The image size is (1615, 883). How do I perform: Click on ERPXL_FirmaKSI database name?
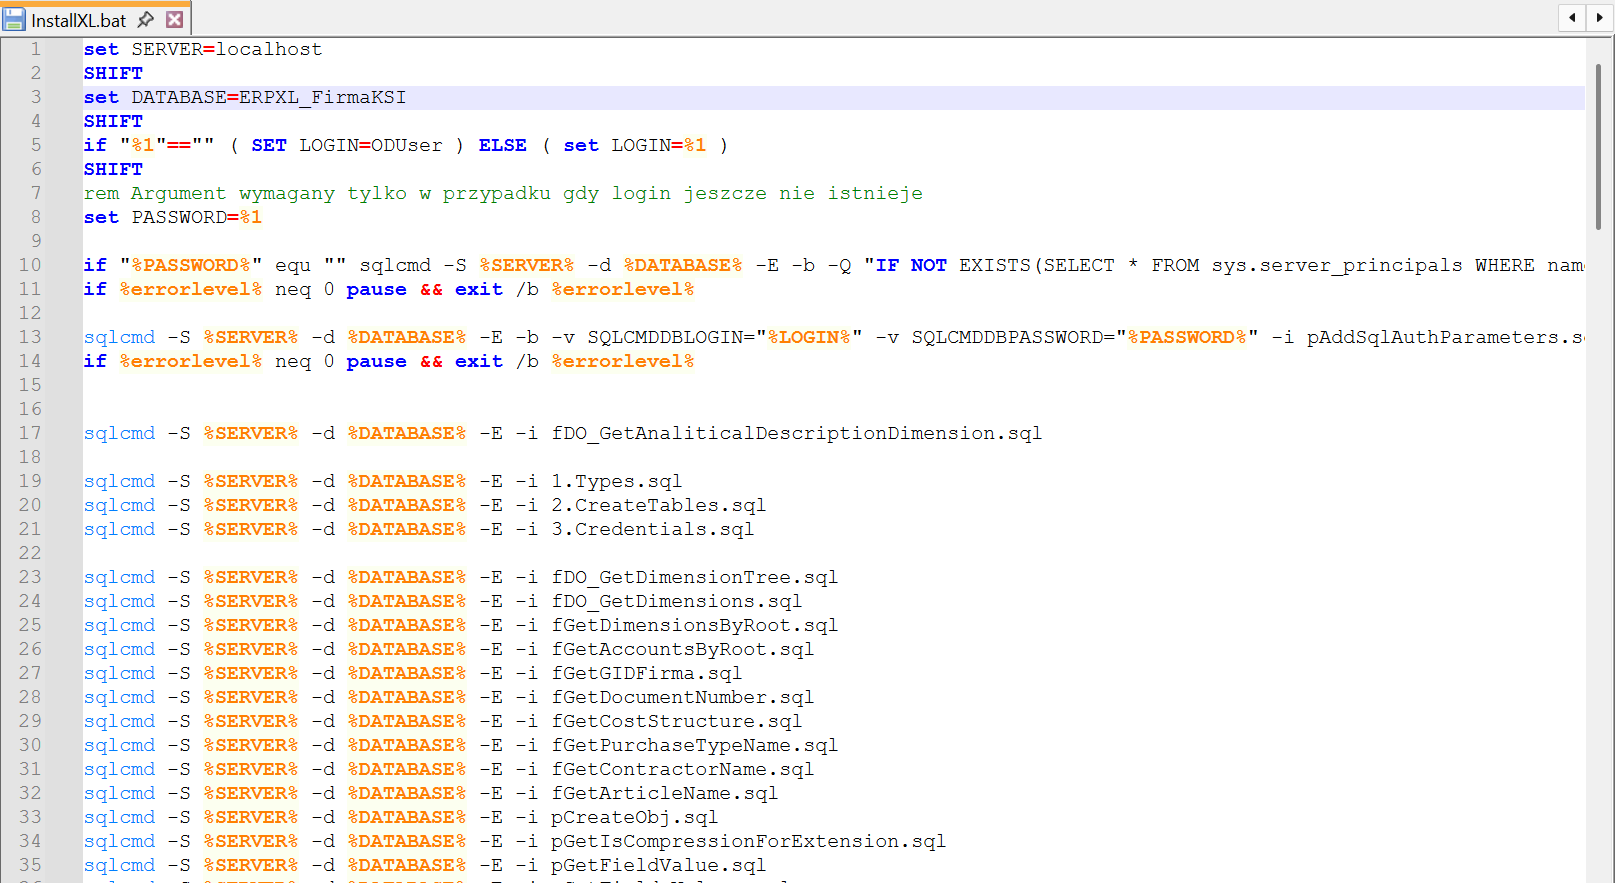[322, 97]
